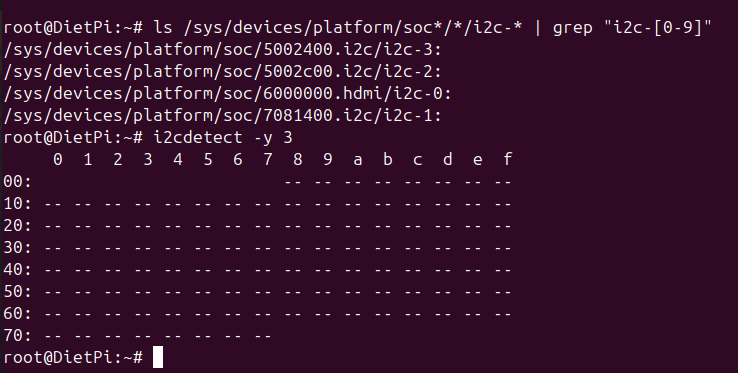Click the 40: row label
Screen dimensions: 738x373
[x=17, y=269]
